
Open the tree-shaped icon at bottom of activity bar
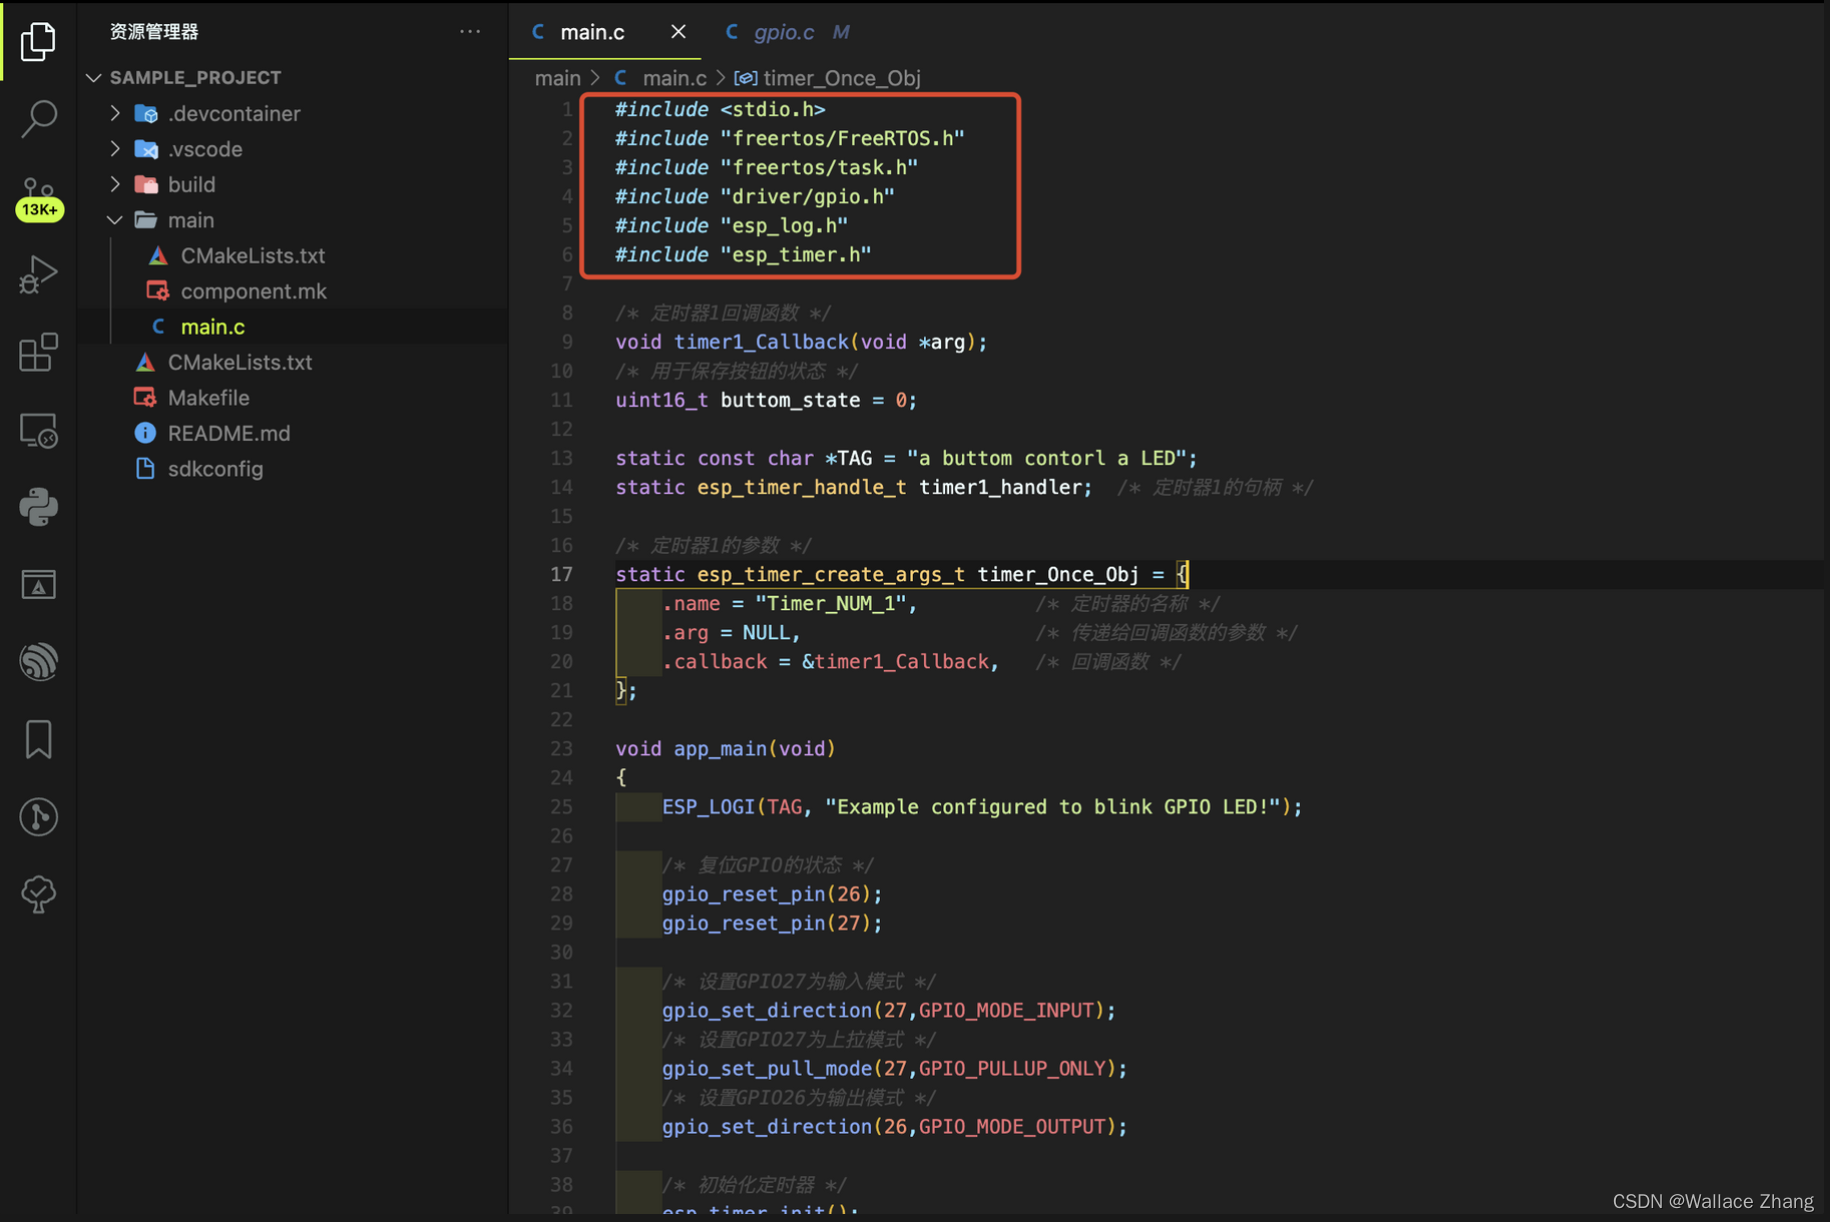(38, 894)
